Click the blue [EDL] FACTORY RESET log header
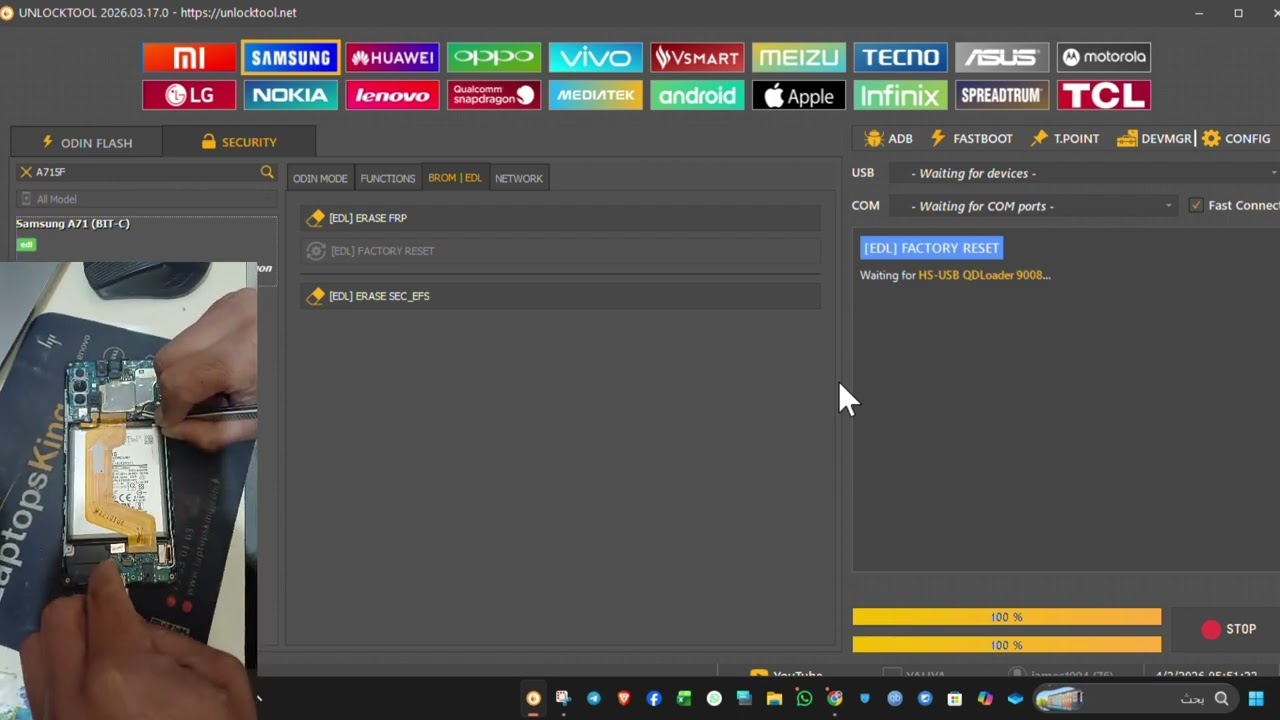Image resolution: width=1280 pixels, height=720 pixels. point(931,248)
